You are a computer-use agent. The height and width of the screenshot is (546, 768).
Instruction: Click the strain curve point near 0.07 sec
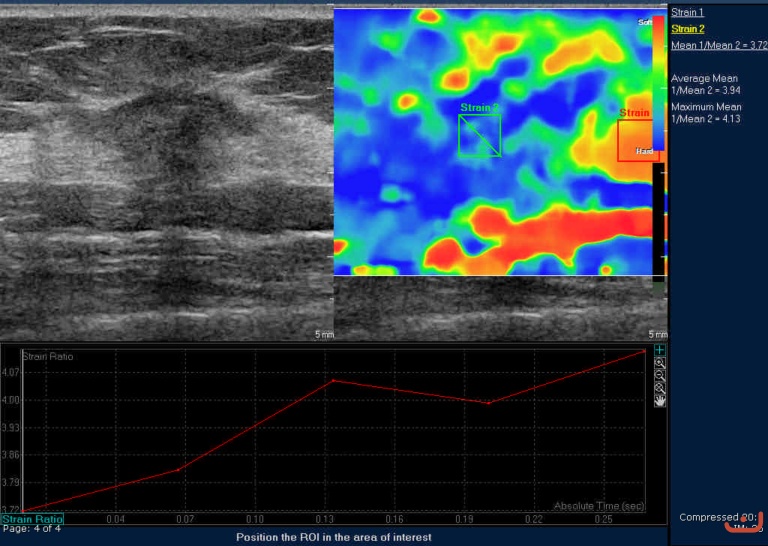[x=179, y=469]
